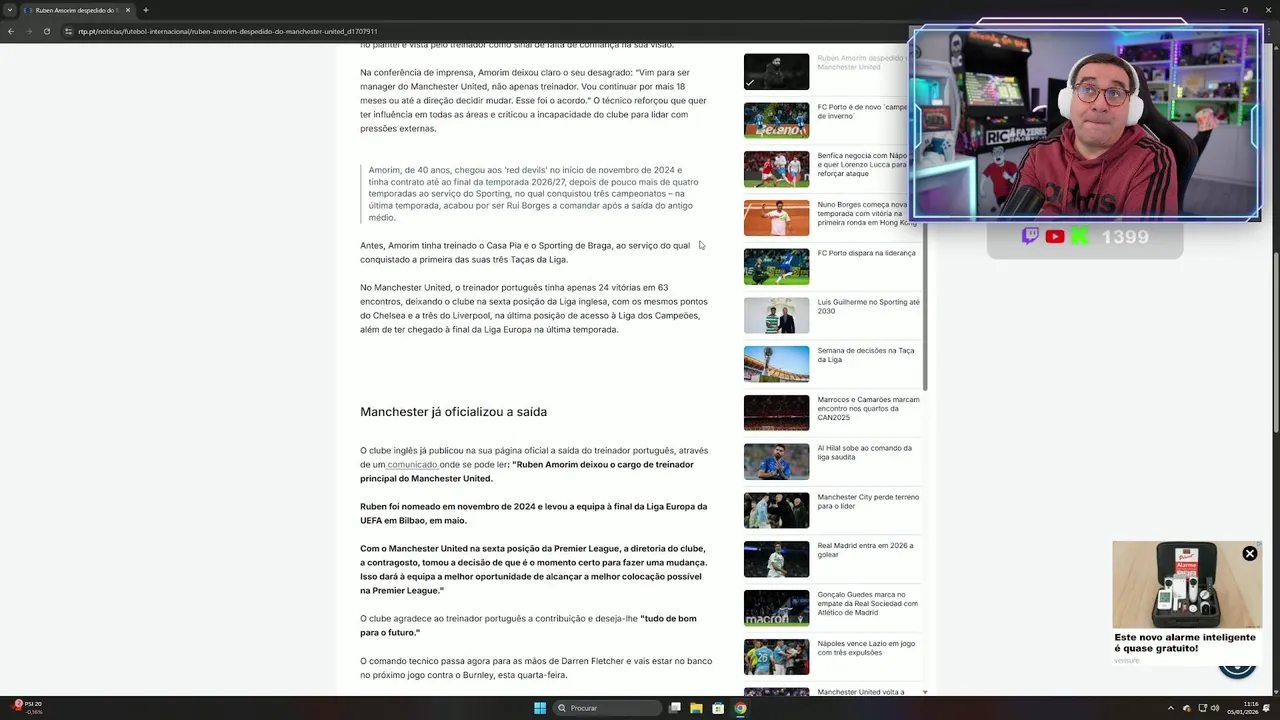This screenshot has width=1280, height=720.
Task: Show hidden system tray icons chevron
Action: 1171,708
